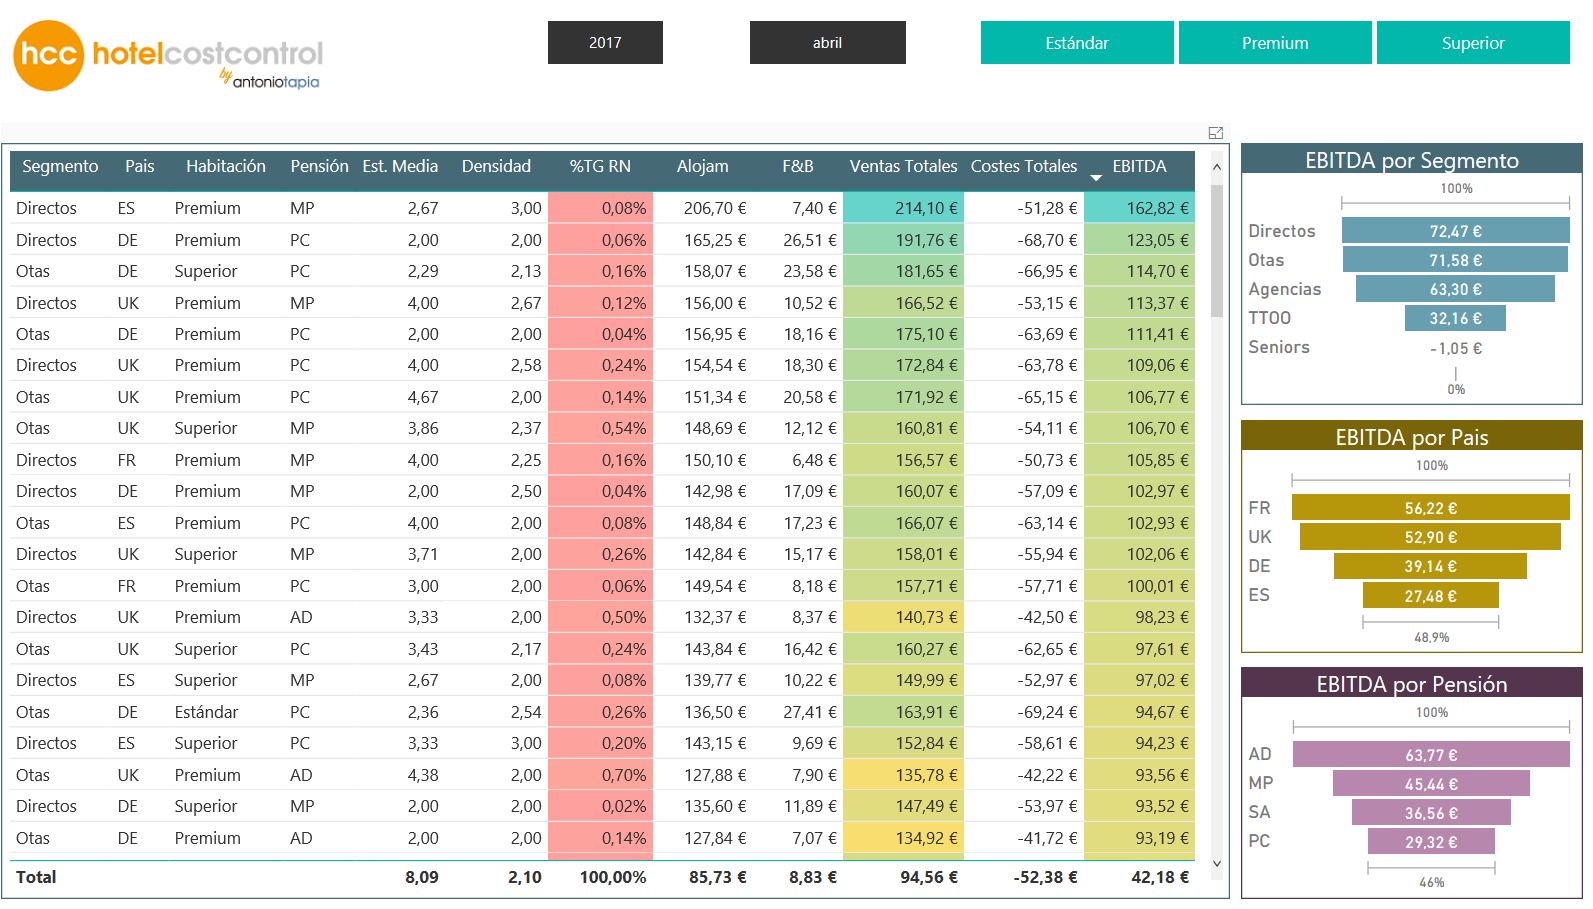Click the table scrollbar up arrow
The image size is (1593, 909).
pyautogui.click(x=1217, y=167)
